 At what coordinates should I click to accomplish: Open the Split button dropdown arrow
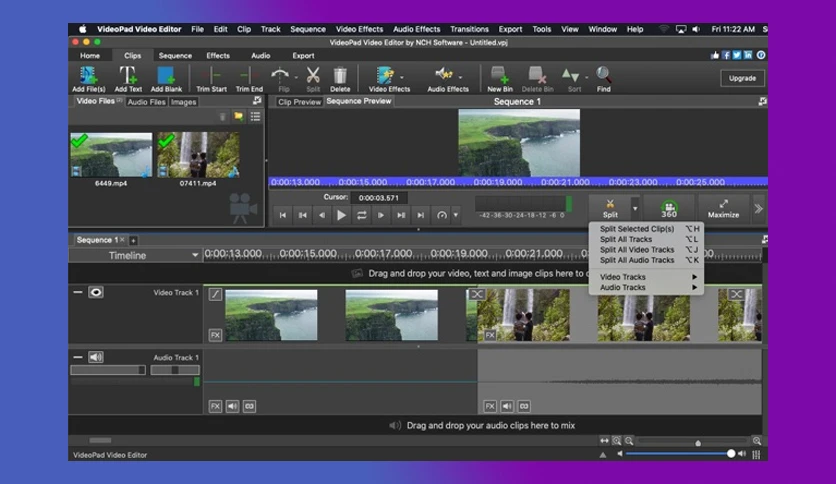point(635,208)
